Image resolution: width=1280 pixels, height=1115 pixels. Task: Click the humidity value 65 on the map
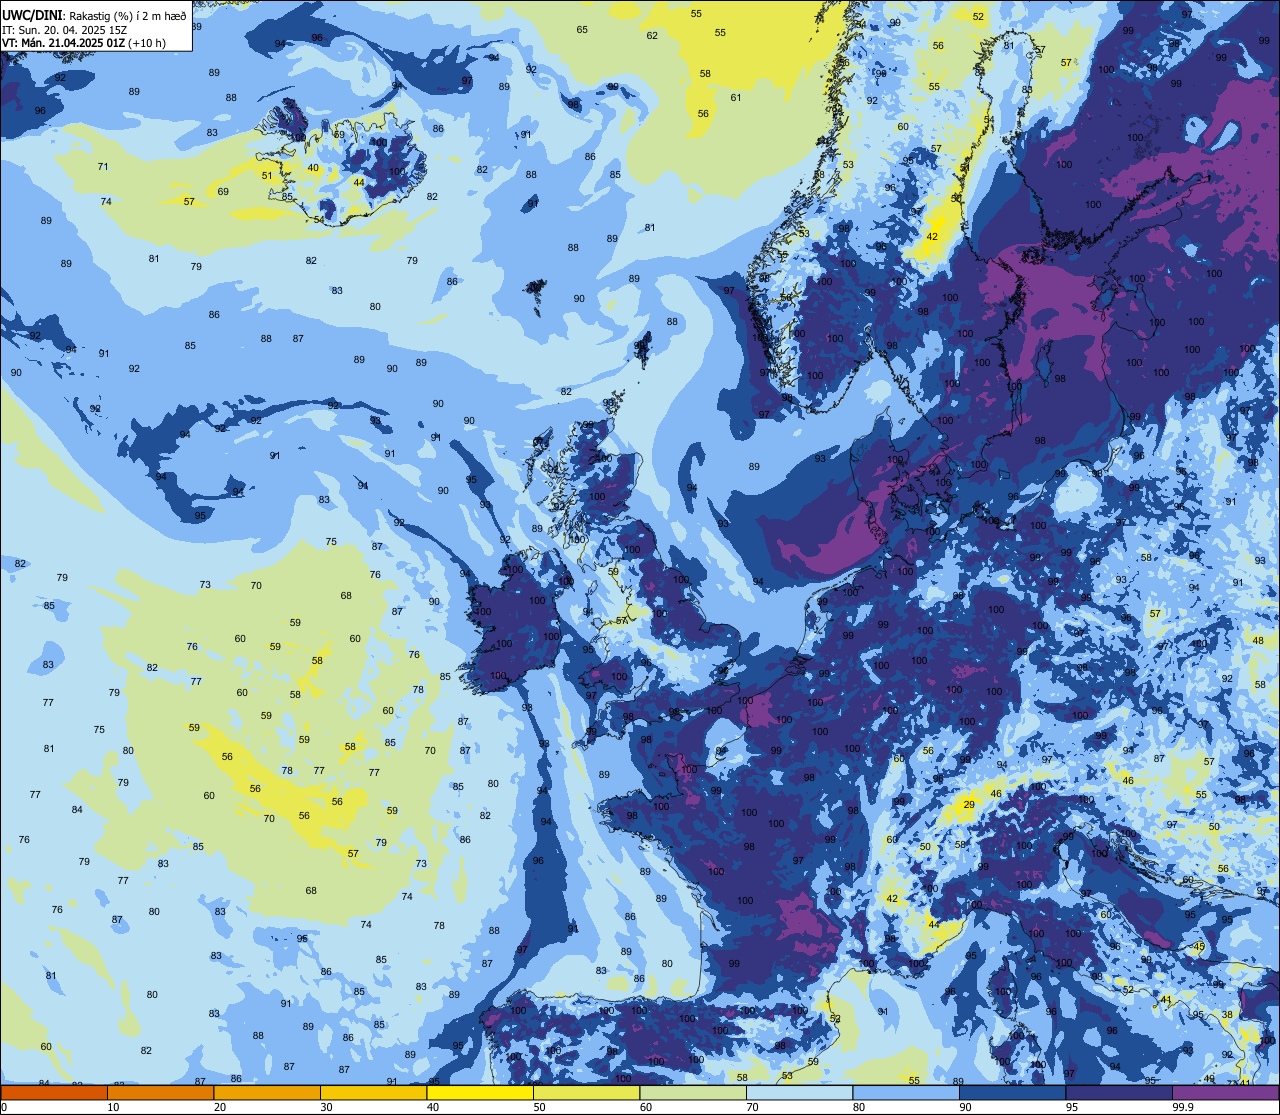582,30
